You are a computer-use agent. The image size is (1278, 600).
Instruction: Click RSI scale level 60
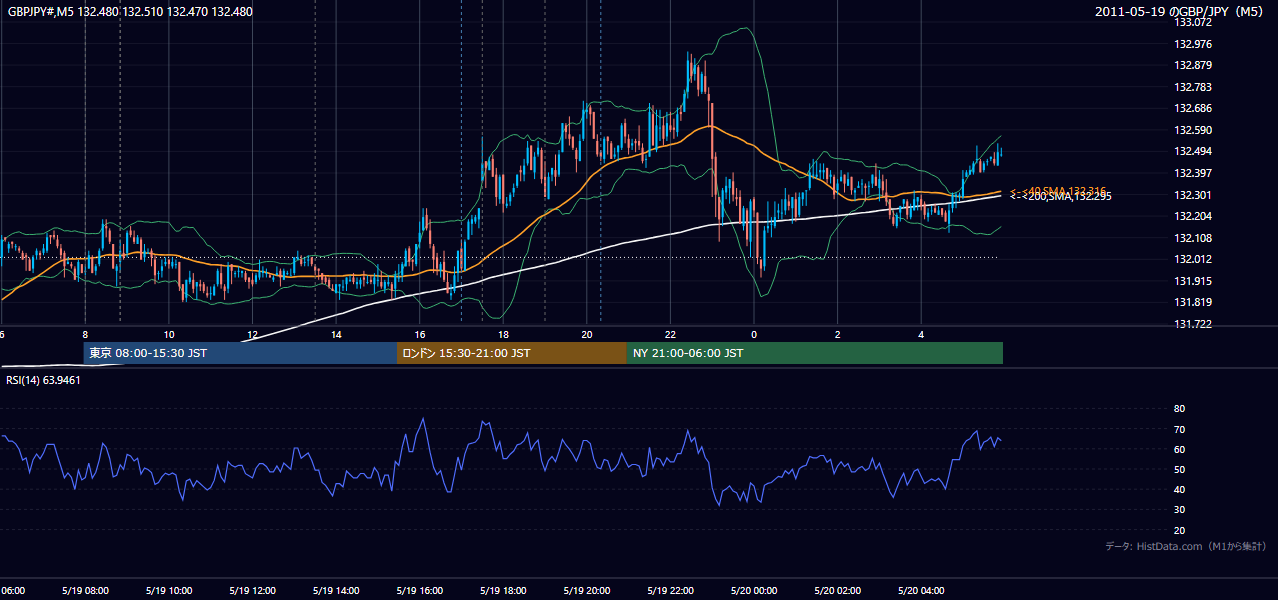click(1179, 450)
